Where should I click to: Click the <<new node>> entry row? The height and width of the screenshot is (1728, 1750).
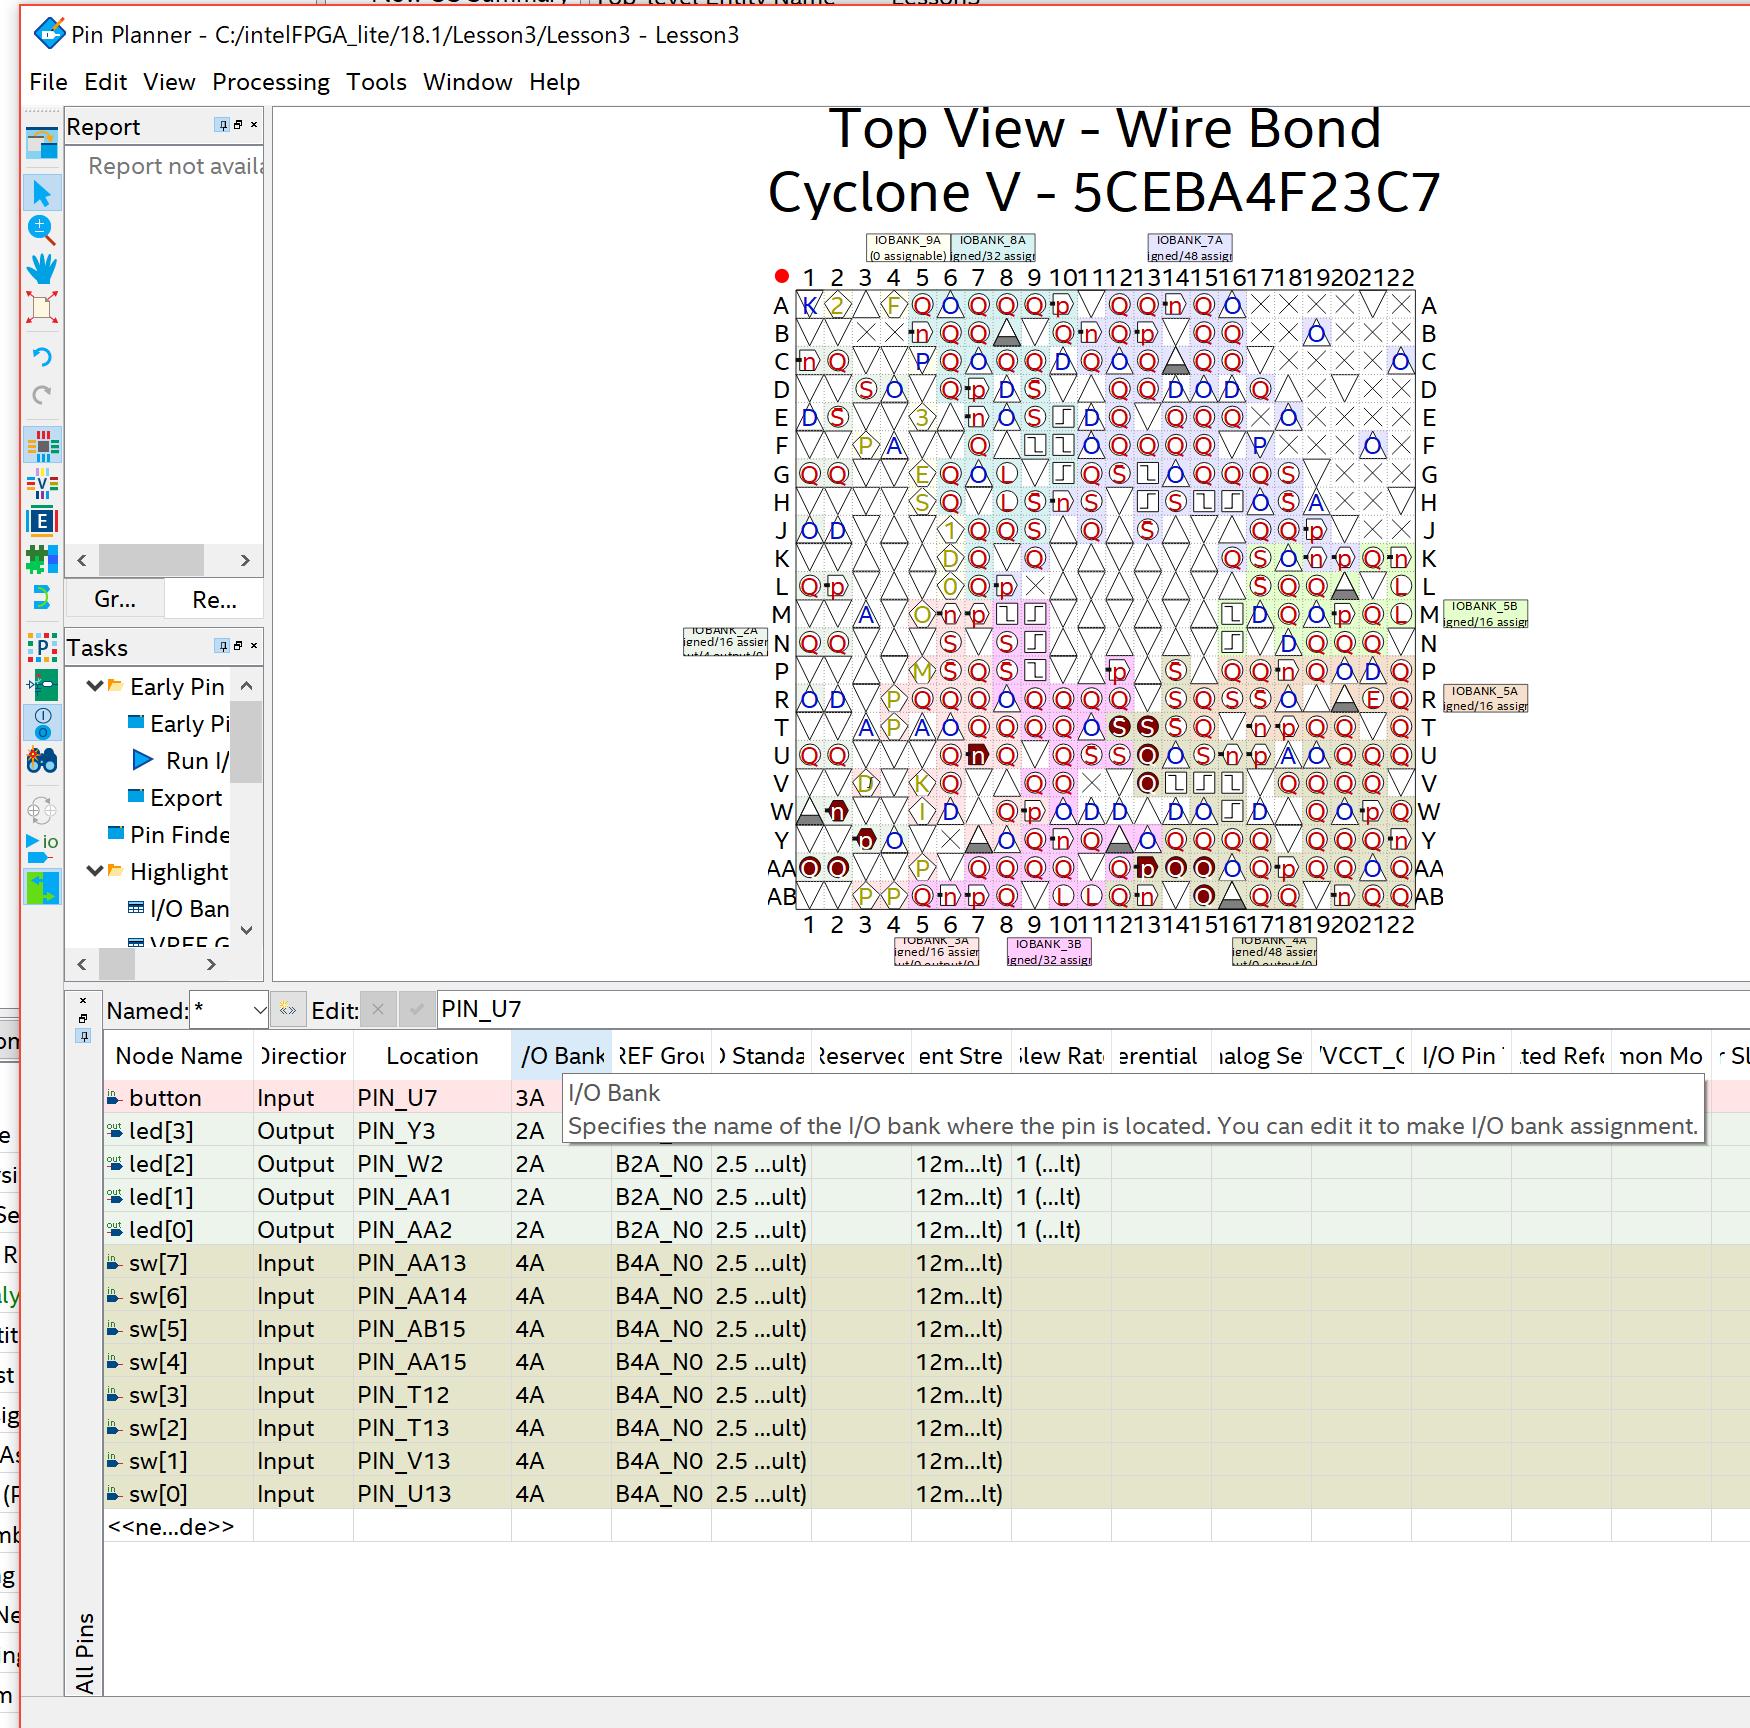tap(171, 1526)
